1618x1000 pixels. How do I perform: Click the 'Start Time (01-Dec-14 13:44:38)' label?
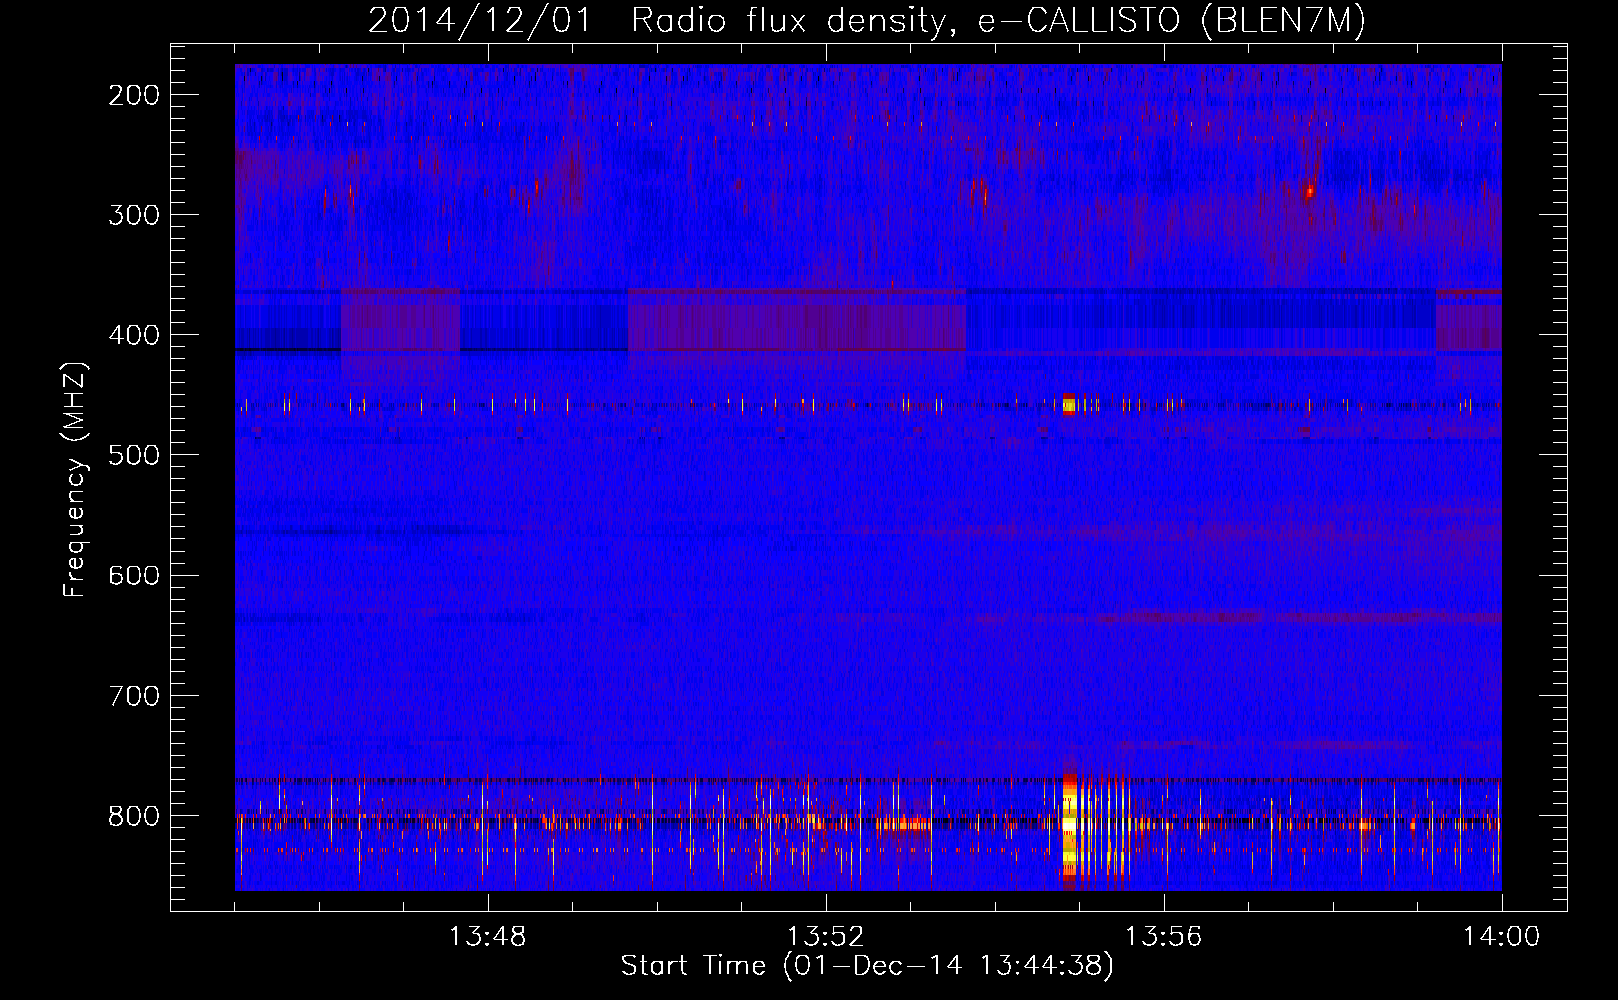[867, 966]
